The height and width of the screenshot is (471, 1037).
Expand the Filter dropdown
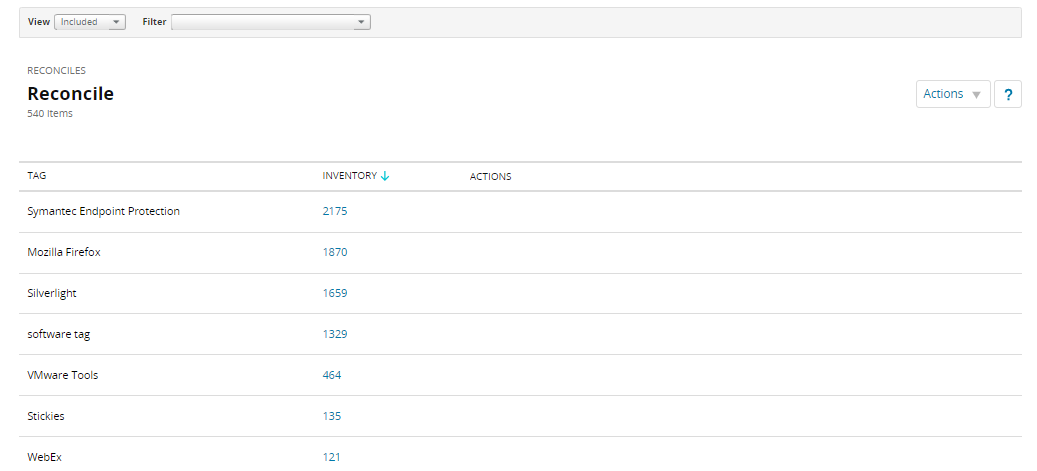271,22
